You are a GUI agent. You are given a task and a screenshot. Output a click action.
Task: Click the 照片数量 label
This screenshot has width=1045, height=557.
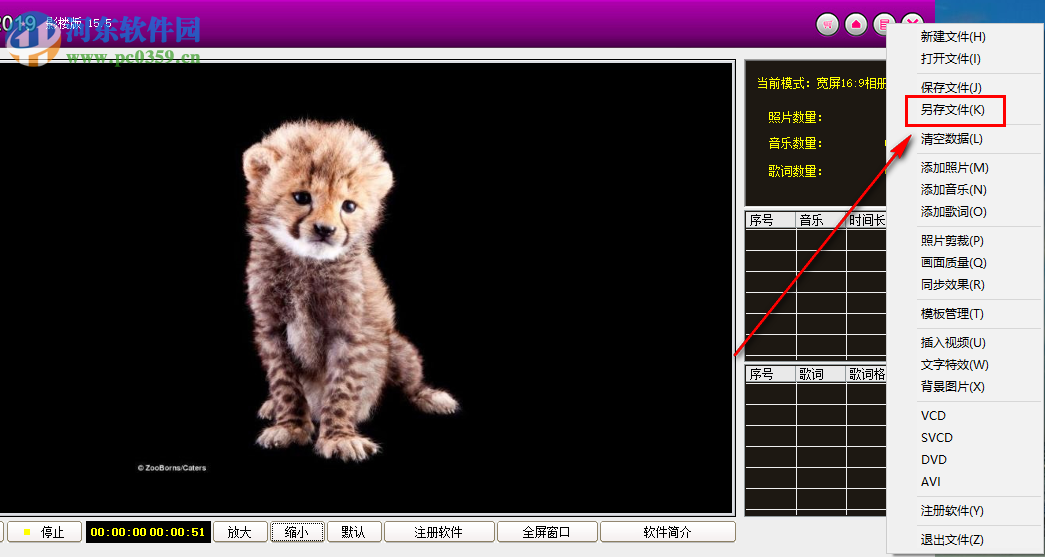click(795, 118)
